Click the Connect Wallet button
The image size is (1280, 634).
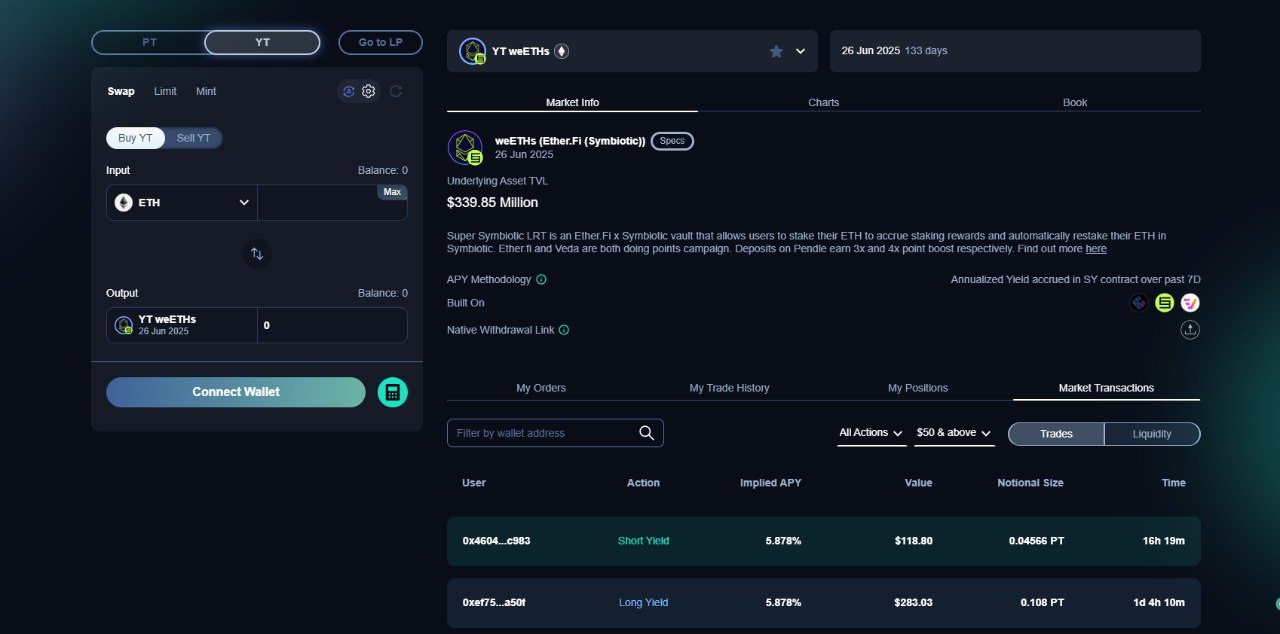point(236,392)
